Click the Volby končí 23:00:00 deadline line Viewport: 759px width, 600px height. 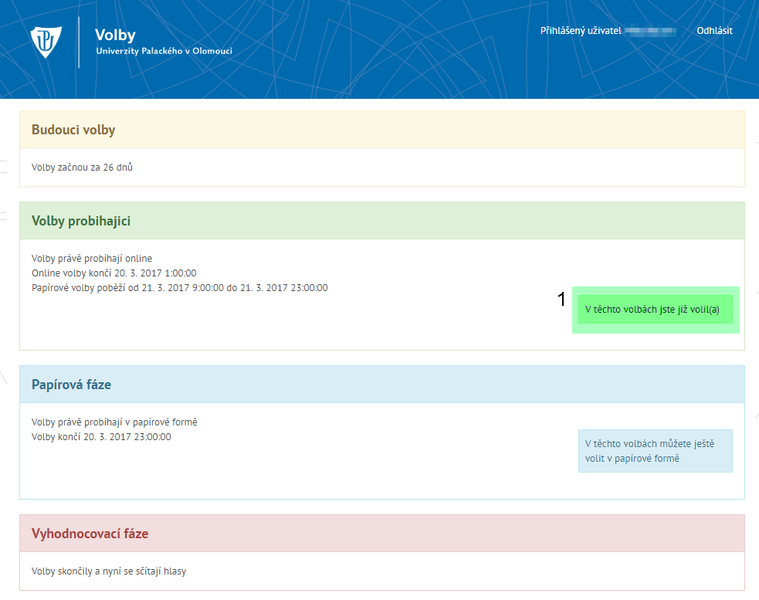click(101, 437)
